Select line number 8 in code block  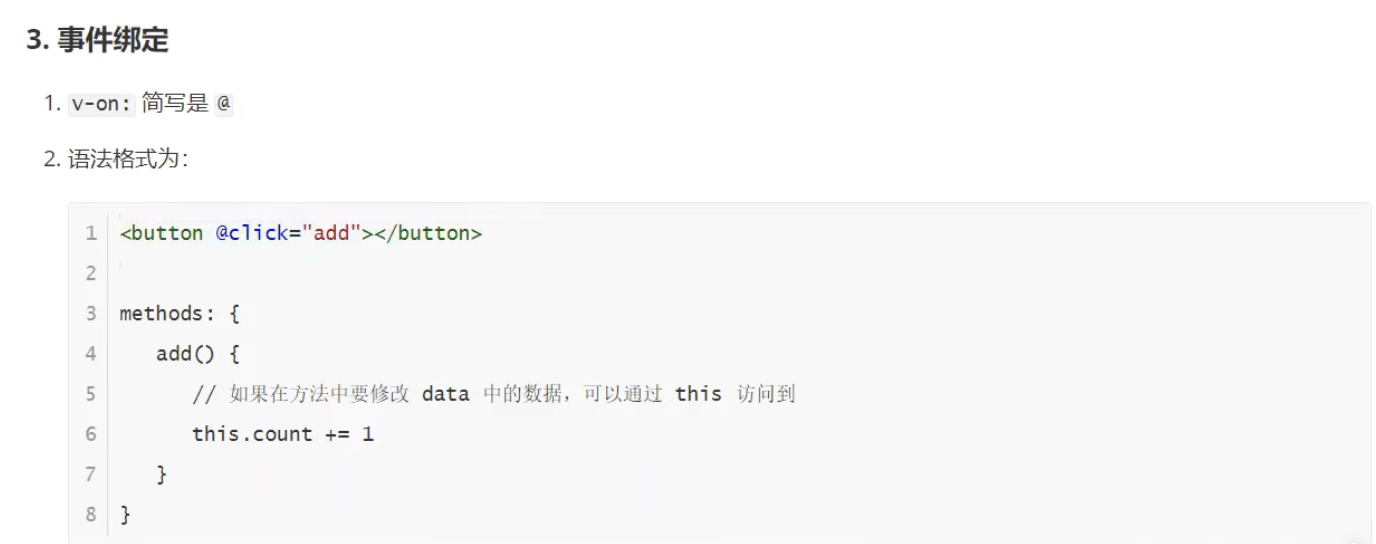[91, 514]
